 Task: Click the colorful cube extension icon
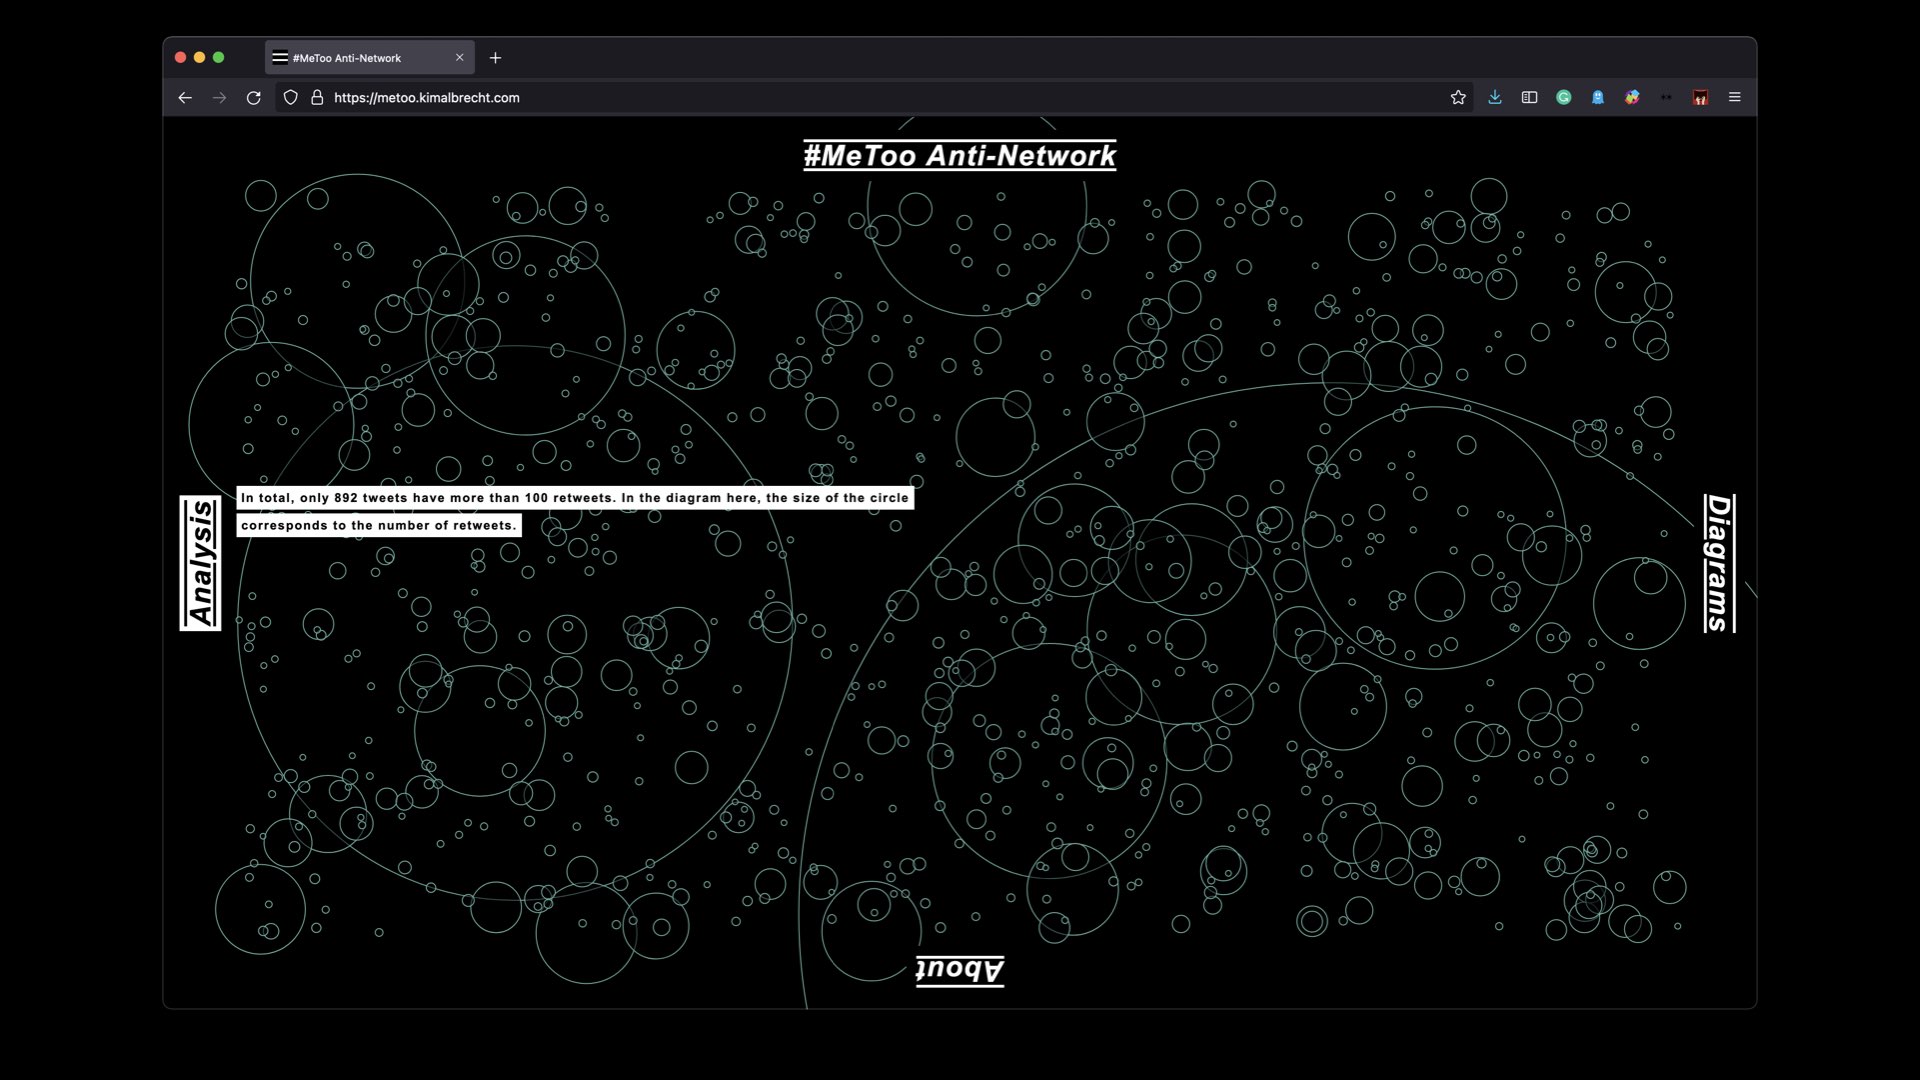coord(1632,97)
